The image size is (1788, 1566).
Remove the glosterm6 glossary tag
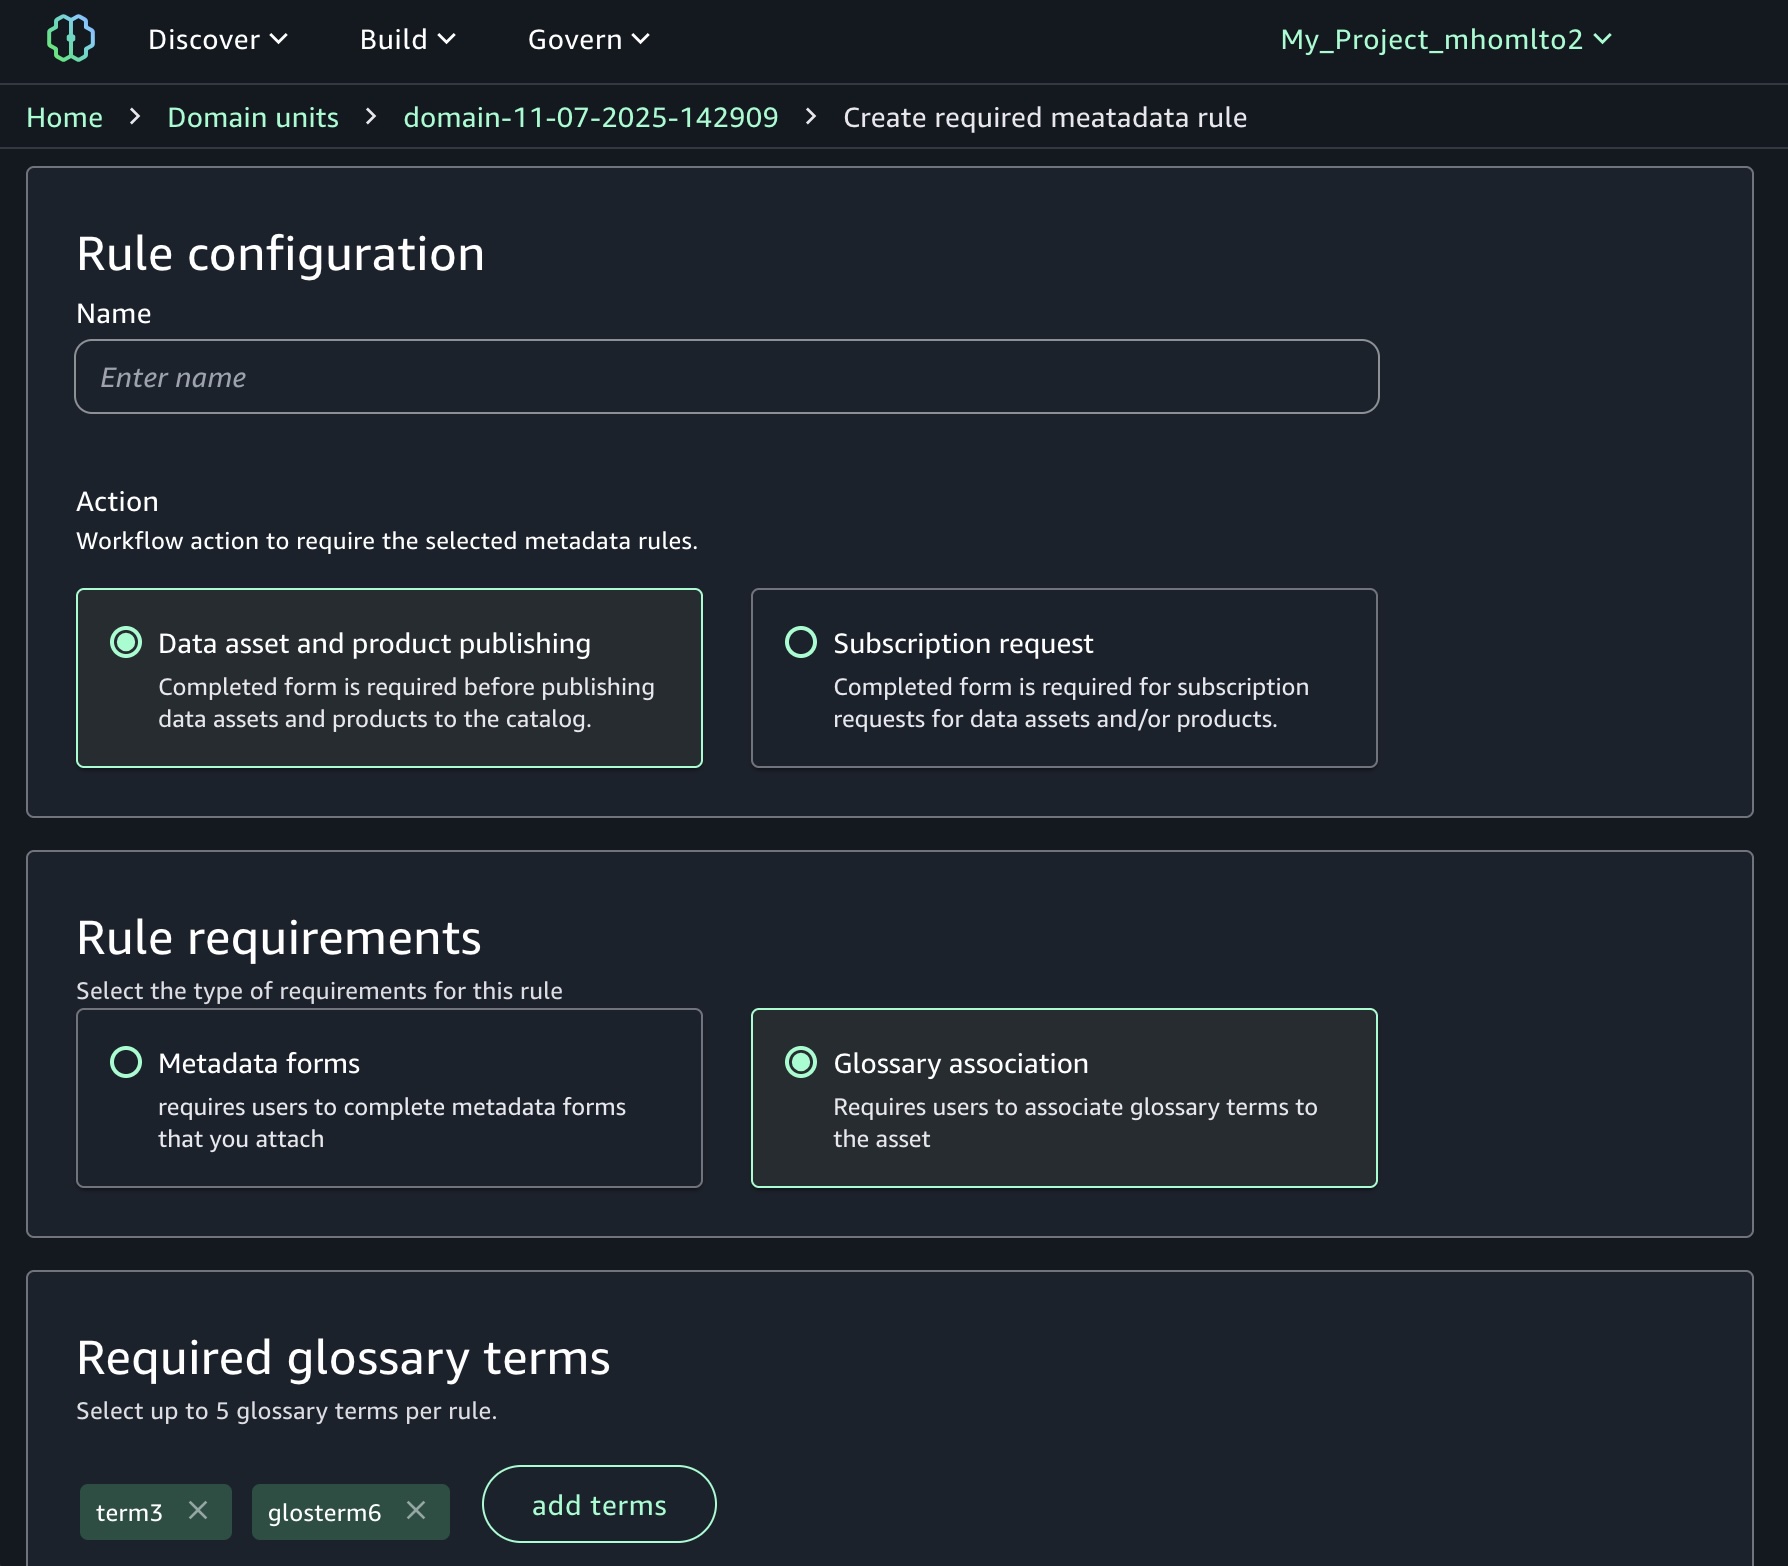[416, 1511]
